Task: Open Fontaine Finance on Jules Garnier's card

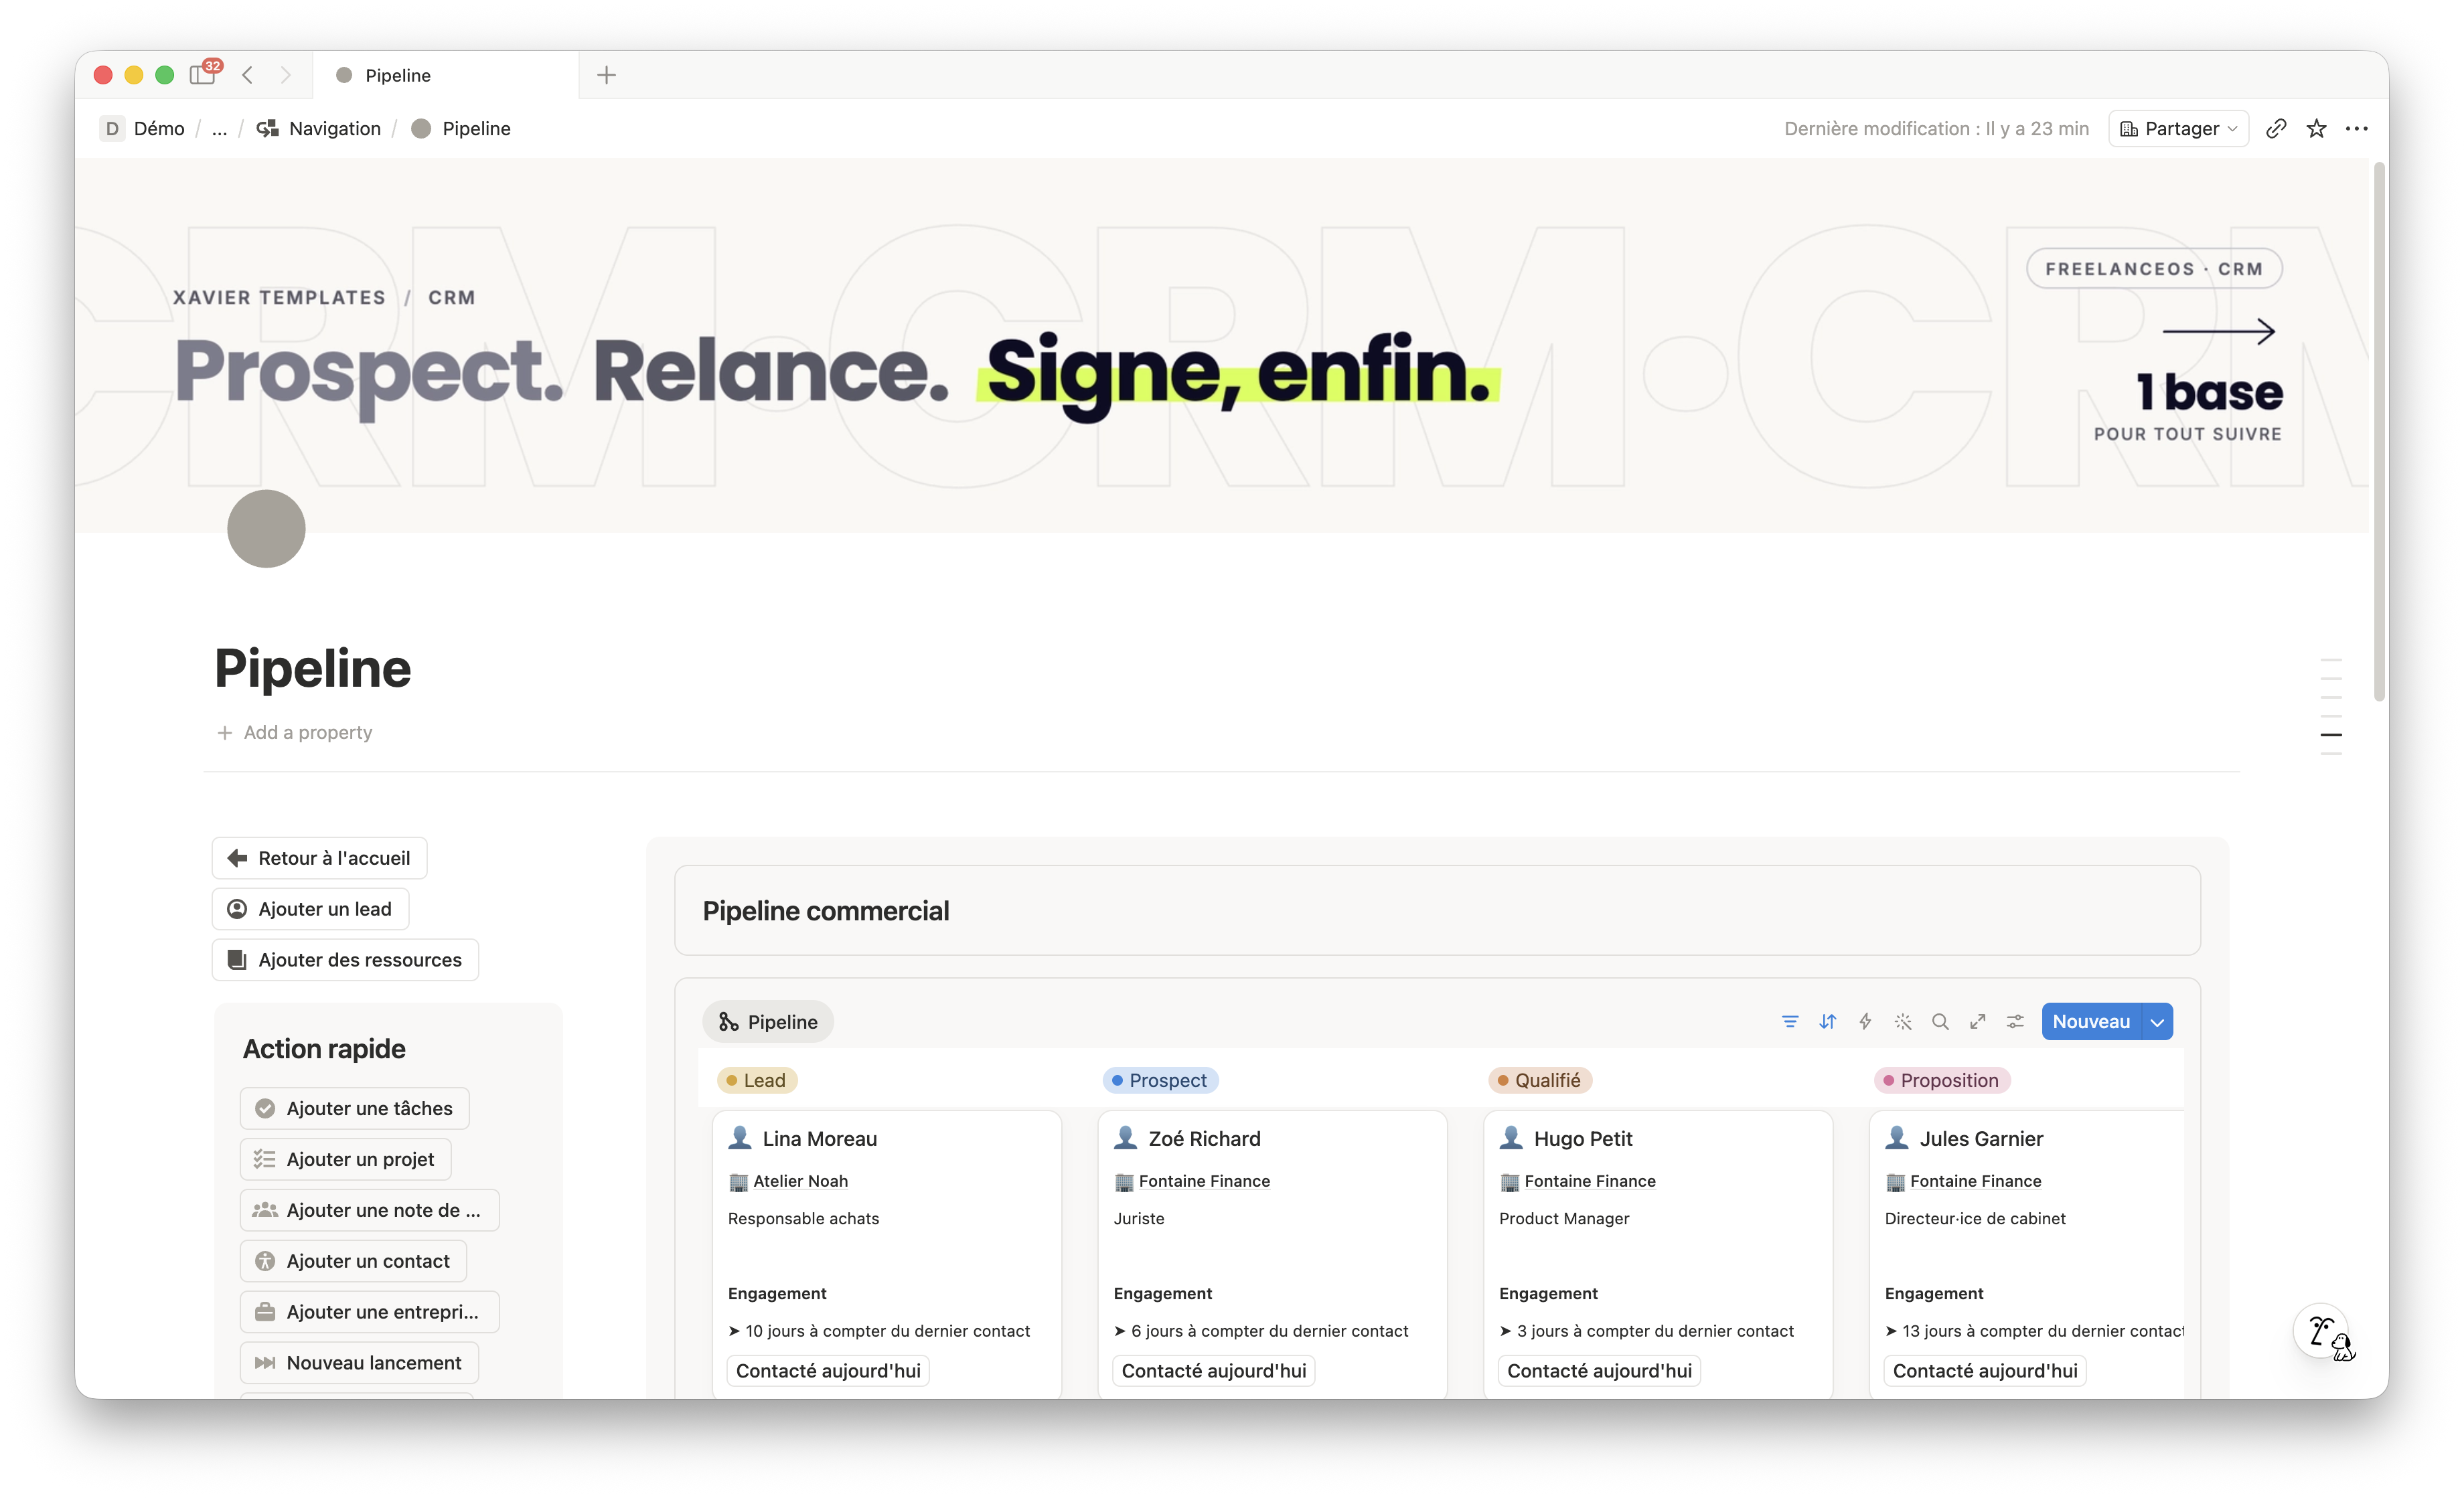Action: click(1964, 1181)
